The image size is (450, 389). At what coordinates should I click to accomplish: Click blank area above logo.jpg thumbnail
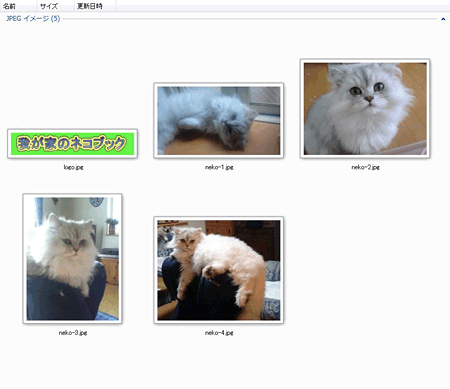(72, 77)
